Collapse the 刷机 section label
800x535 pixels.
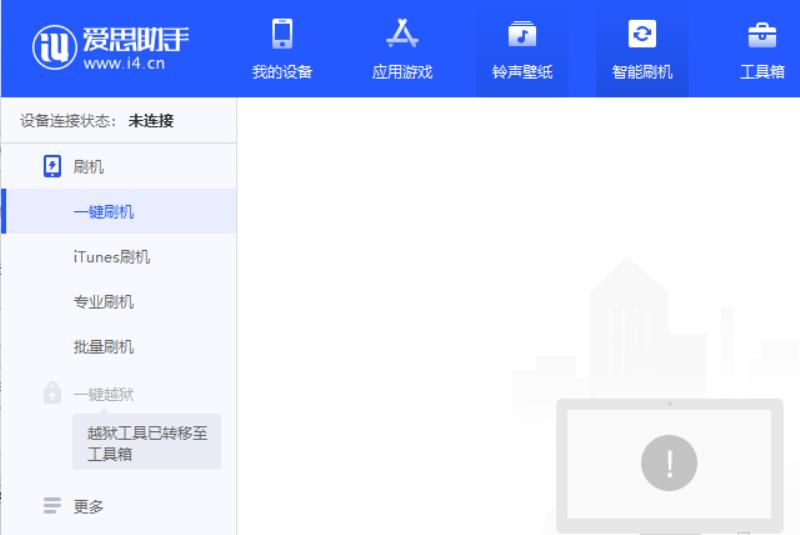click(88, 166)
